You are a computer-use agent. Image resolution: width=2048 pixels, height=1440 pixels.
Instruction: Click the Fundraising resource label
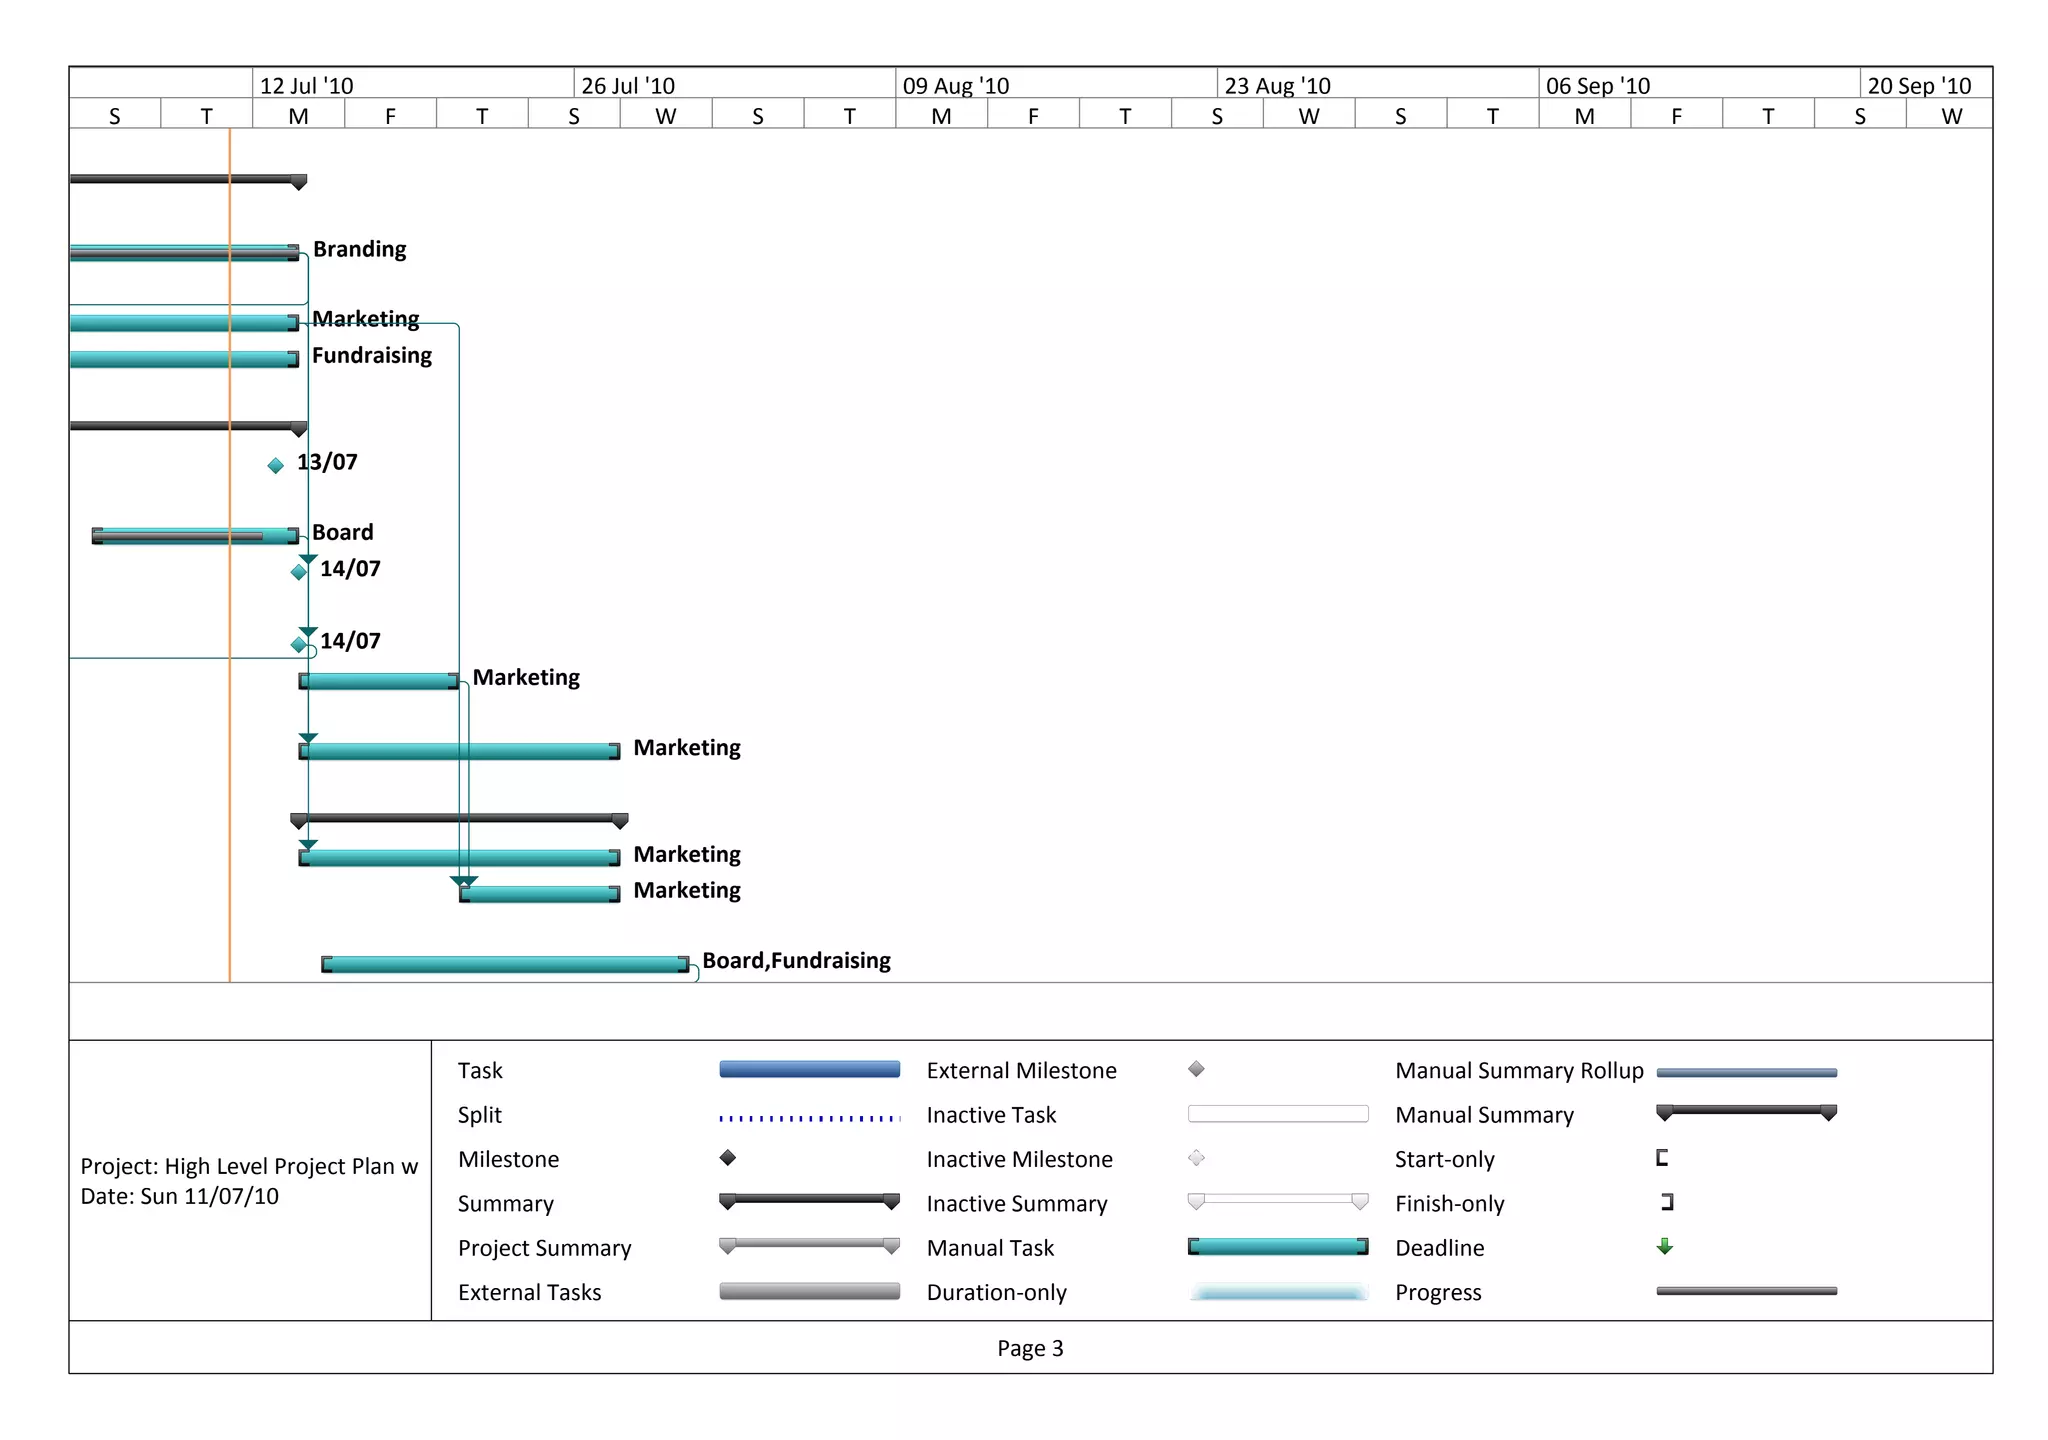(372, 356)
